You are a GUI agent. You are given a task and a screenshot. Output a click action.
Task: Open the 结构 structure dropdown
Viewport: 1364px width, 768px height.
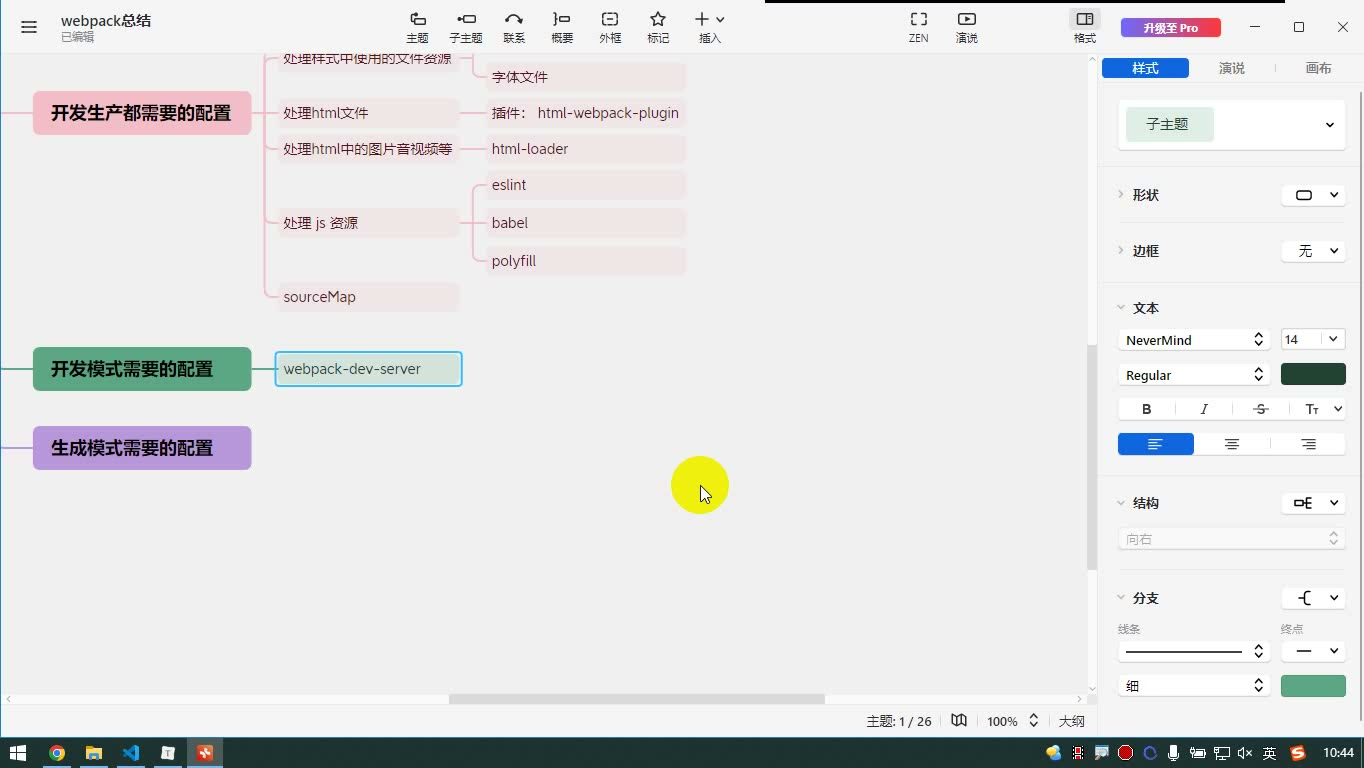coord(1313,503)
